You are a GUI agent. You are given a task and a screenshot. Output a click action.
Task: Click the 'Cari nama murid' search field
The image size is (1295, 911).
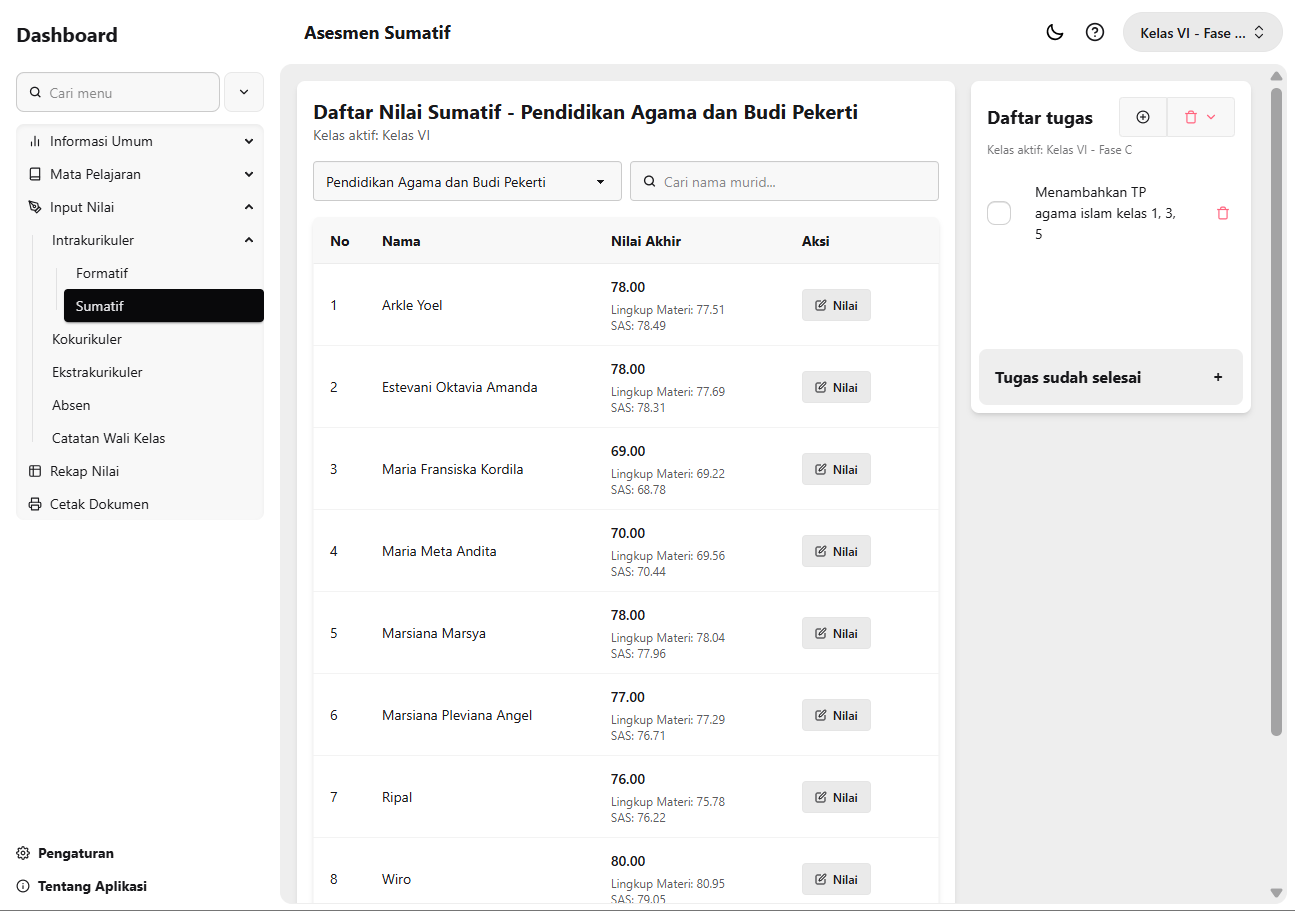click(784, 181)
